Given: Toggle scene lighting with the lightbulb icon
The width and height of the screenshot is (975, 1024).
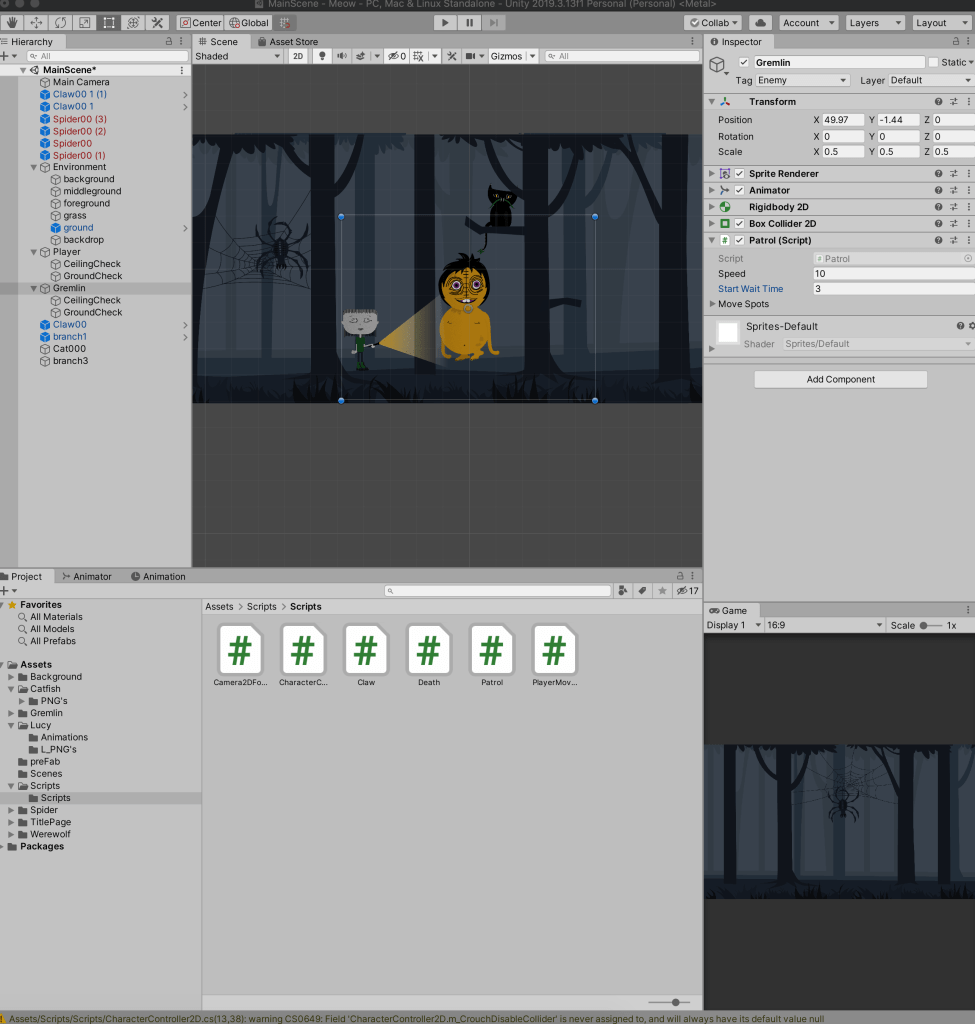Looking at the screenshot, I should [322, 56].
